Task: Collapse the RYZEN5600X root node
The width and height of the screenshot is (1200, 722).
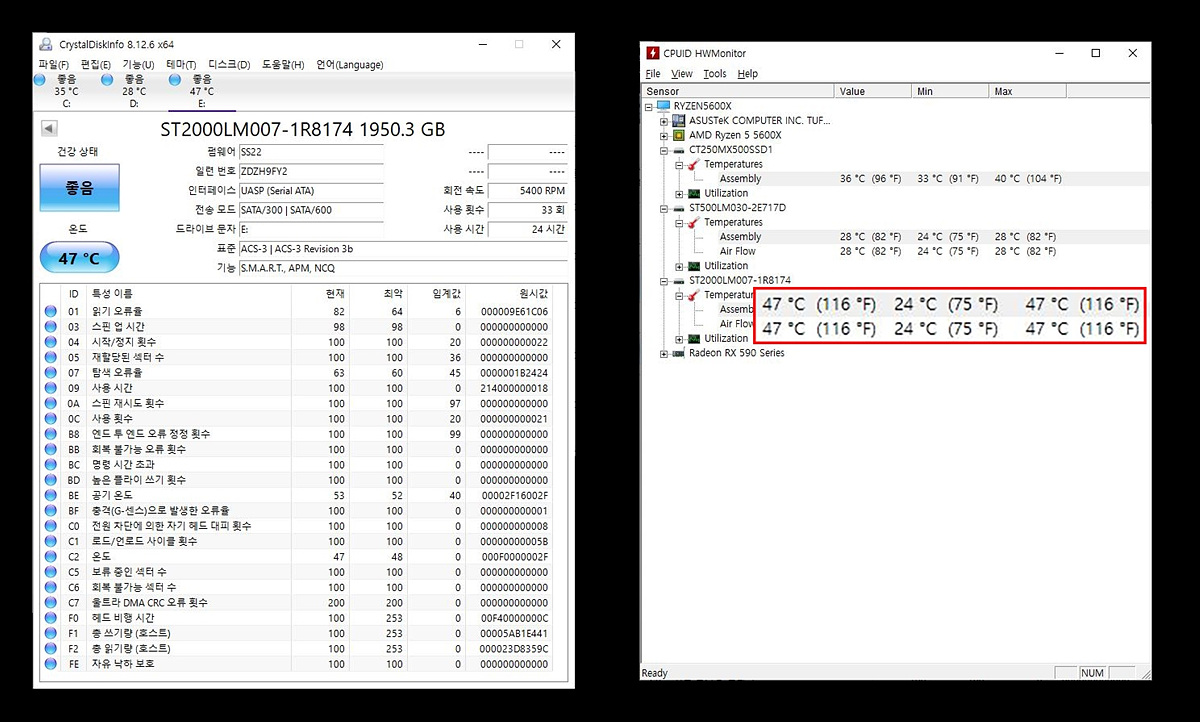Action: click(x=649, y=106)
